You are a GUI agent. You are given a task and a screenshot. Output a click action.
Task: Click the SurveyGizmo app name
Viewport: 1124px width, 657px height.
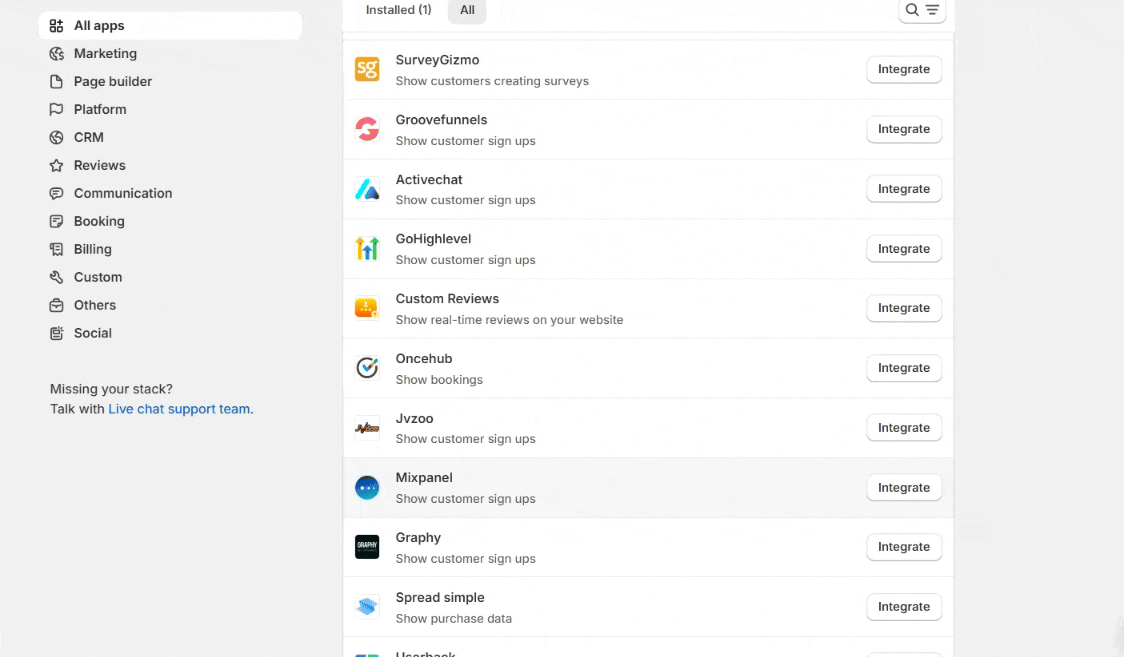click(437, 60)
